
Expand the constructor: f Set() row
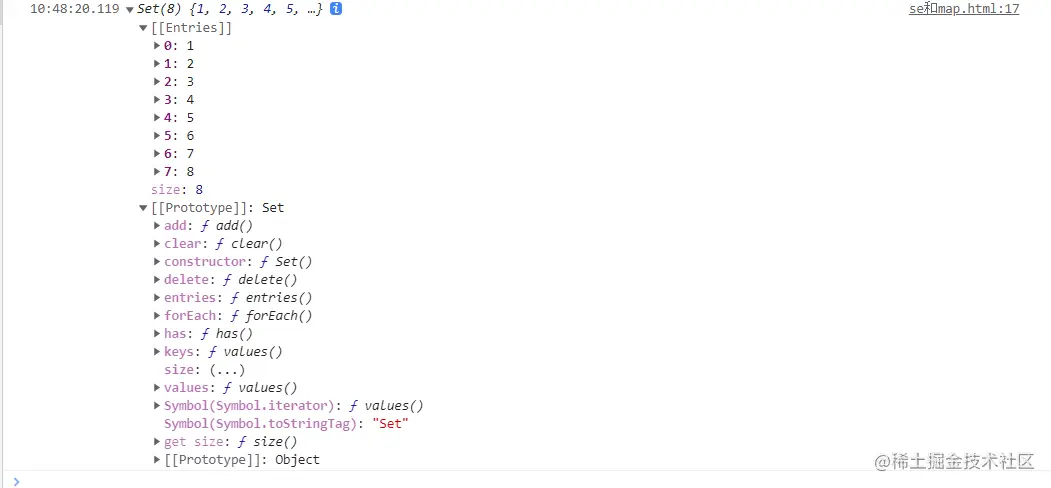click(x=158, y=261)
